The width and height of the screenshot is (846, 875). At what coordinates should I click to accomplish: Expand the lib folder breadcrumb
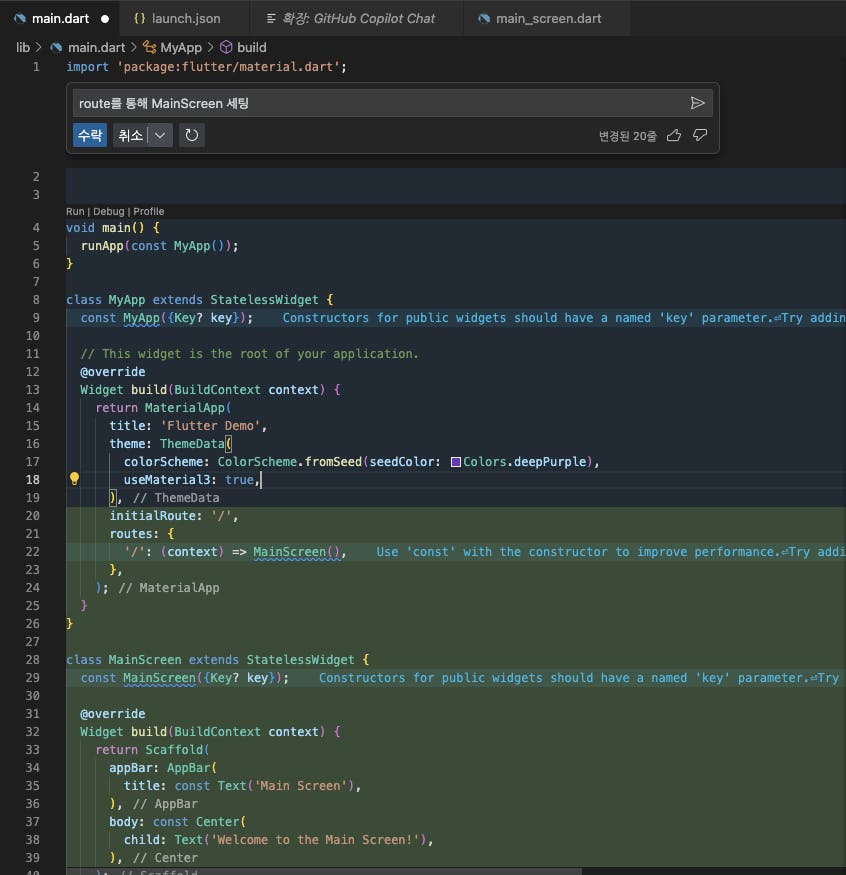(23, 47)
